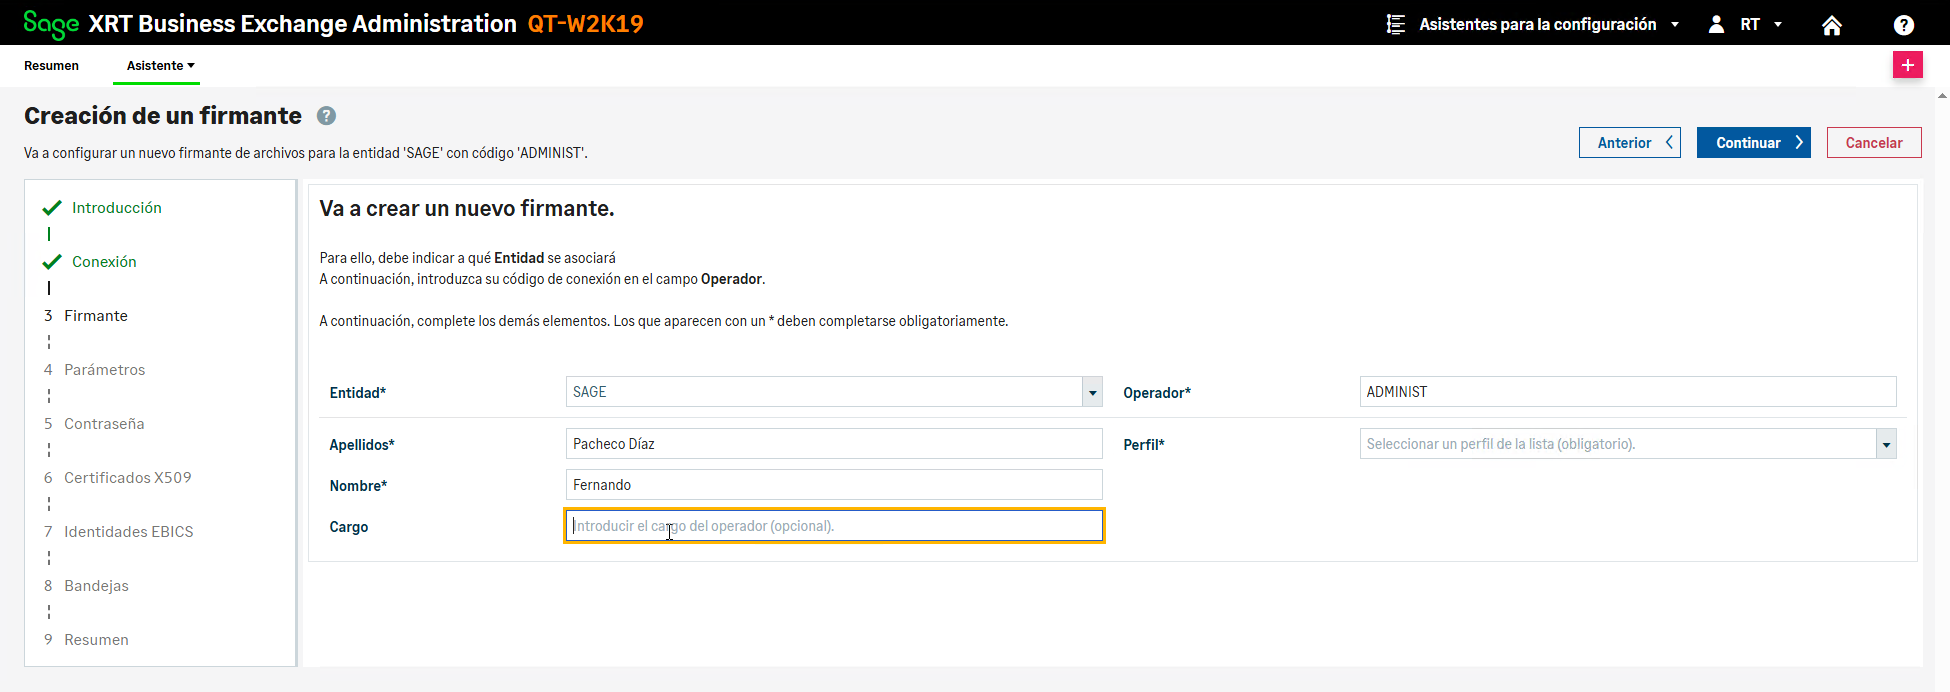Open the Asistente tab menu
The height and width of the screenshot is (692, 1950).
(160, 66)
